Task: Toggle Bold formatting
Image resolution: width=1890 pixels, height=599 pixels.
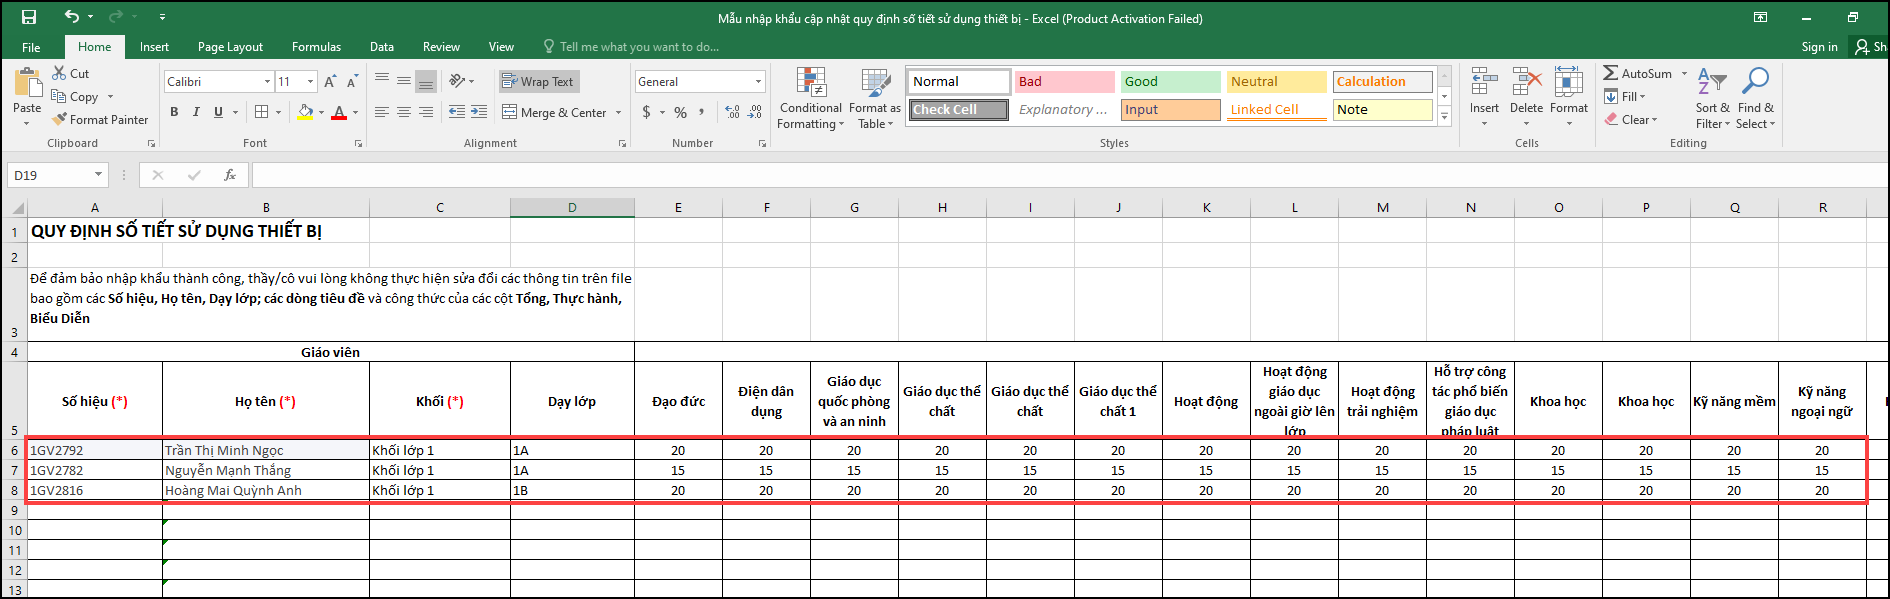Action: [x=174, y=112]
